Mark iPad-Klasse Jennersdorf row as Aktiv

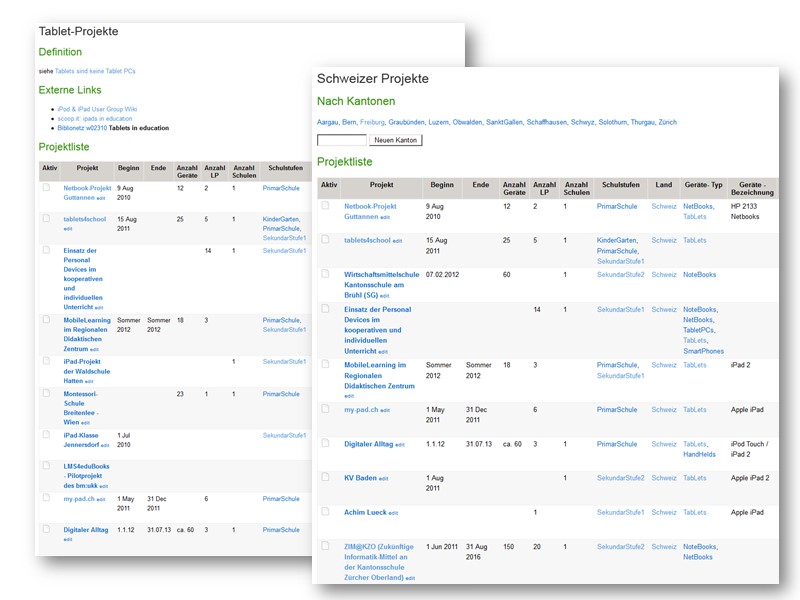point(46,434)
